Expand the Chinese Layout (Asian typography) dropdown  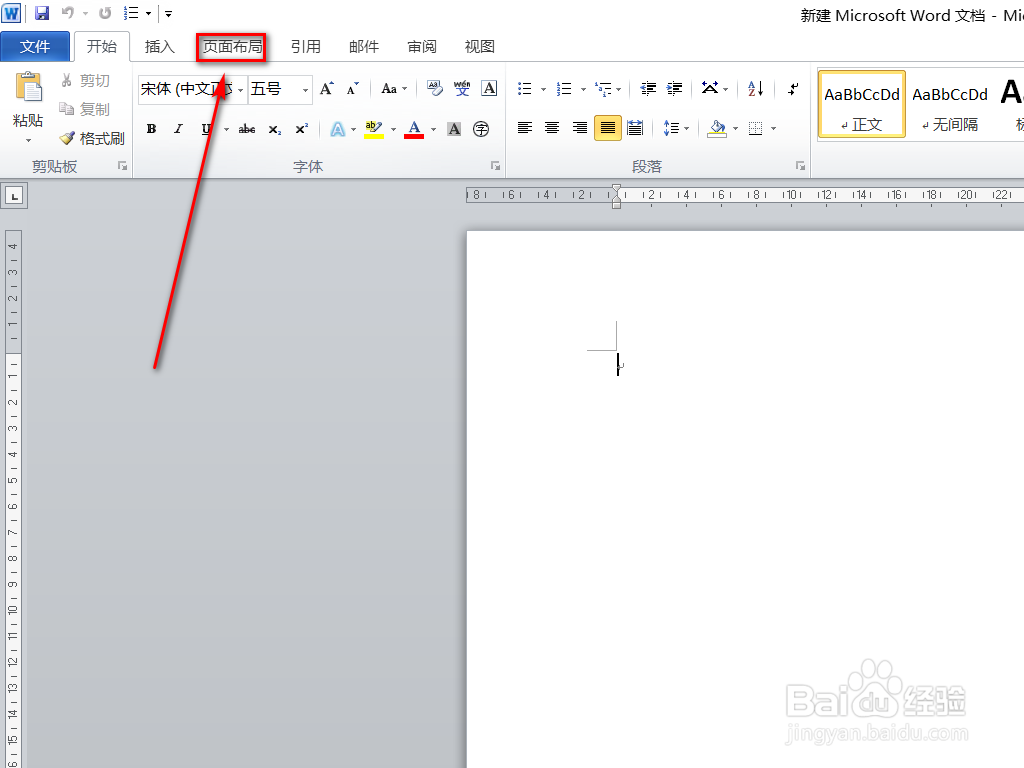(x=714, y=88)
